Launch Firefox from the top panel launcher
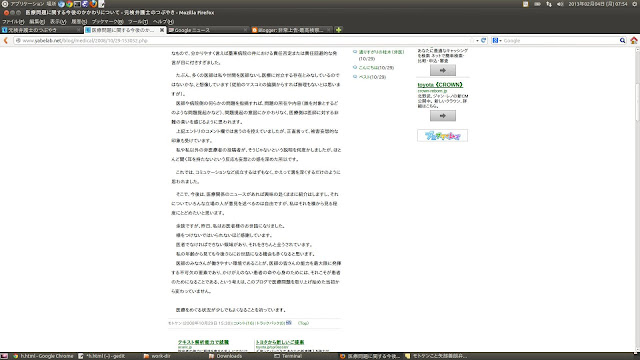The width and height of the screenshot is (640, 360). 93,4
